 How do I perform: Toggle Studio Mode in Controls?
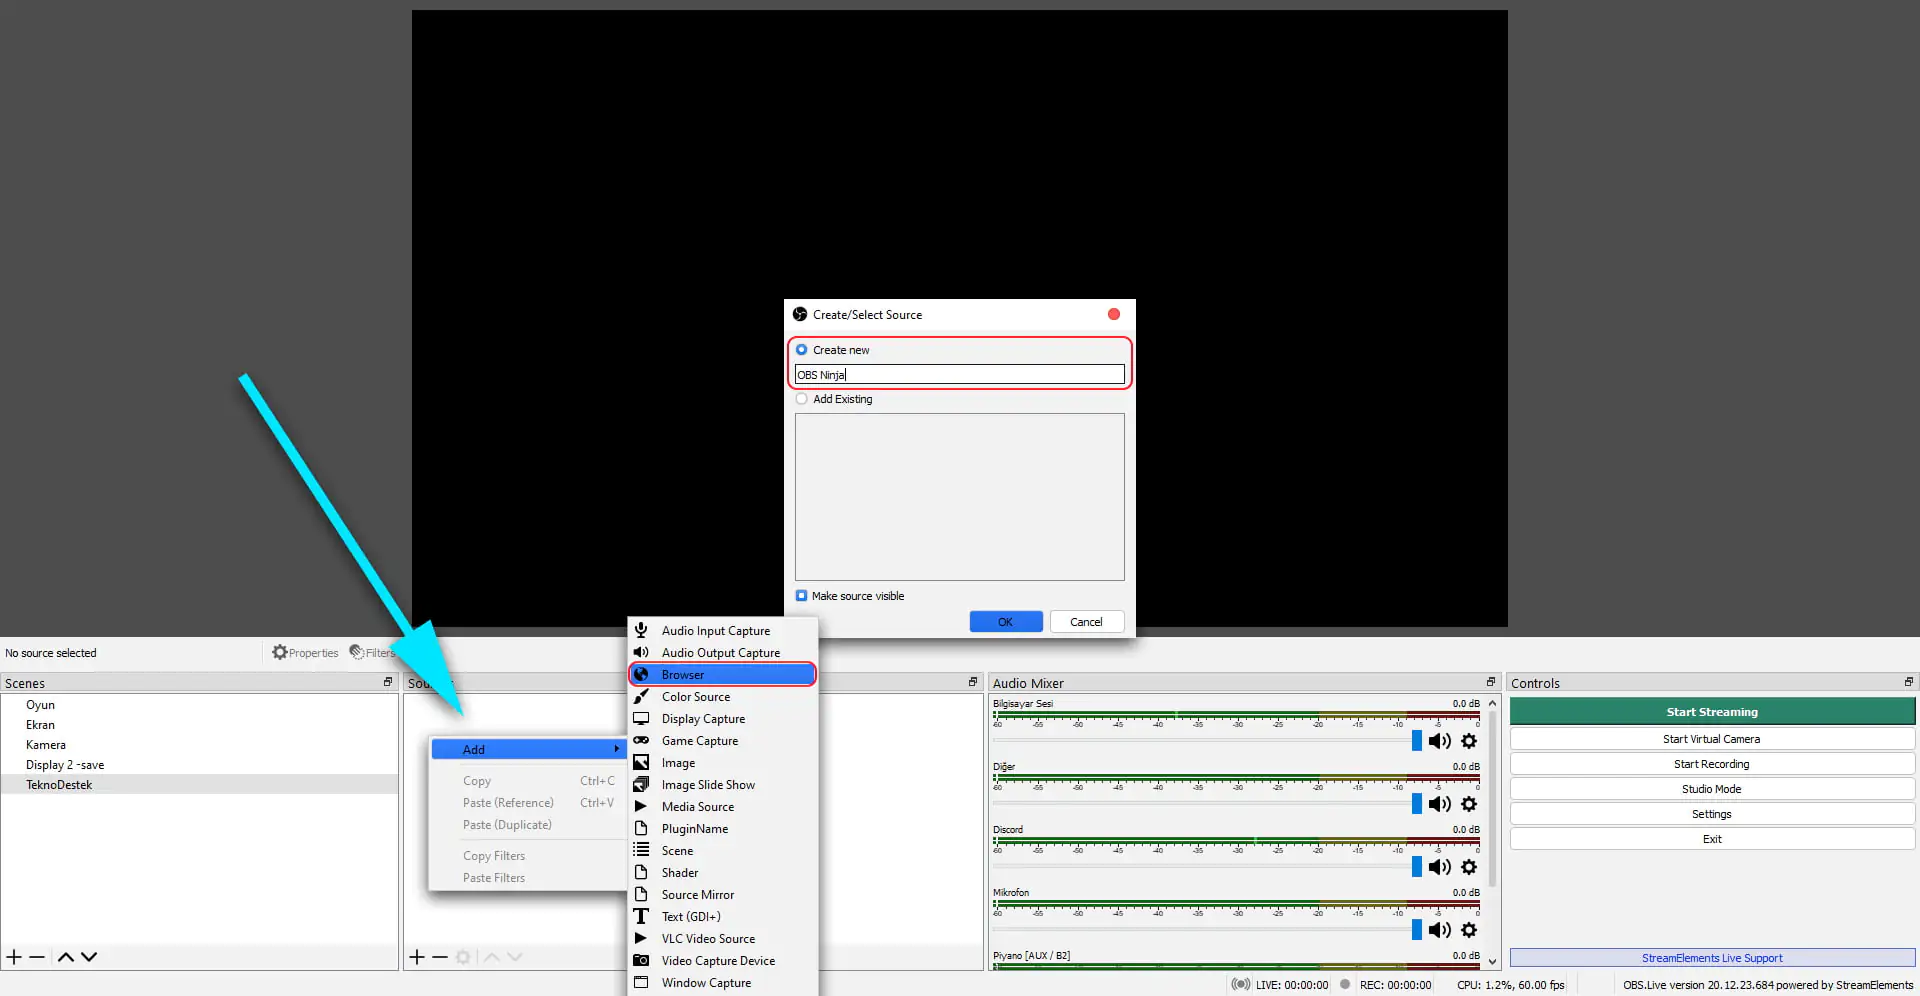[1712, 789]
